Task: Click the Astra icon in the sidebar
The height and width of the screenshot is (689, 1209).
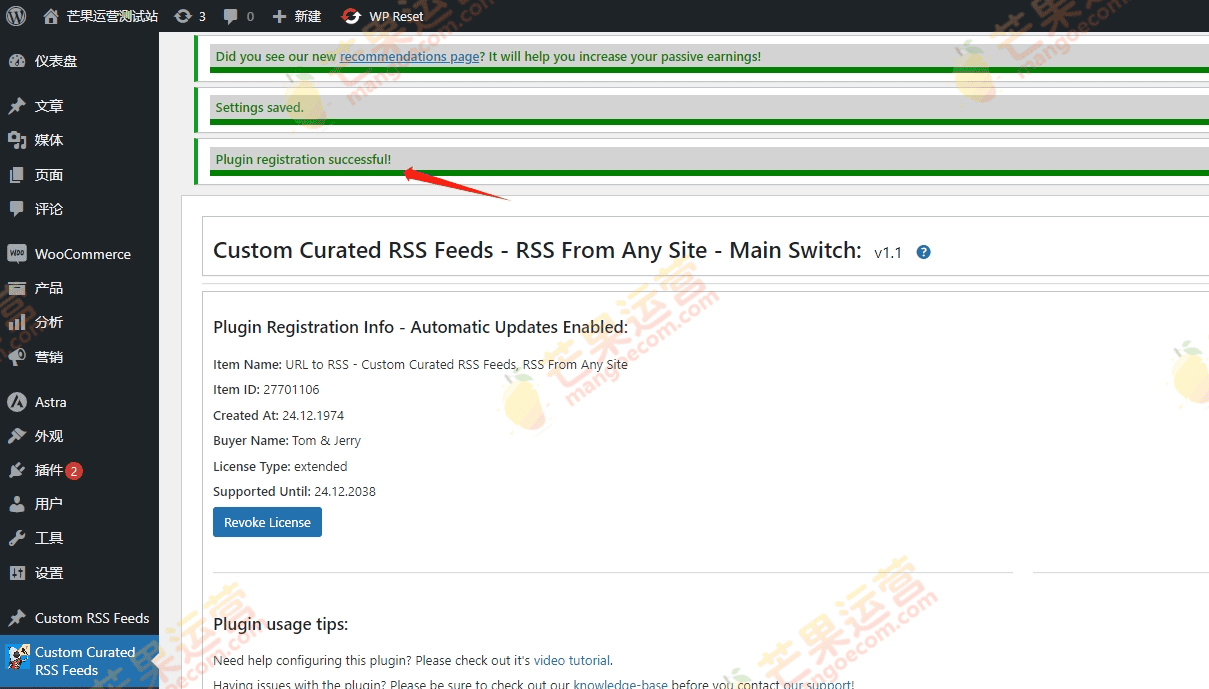Action: pyautogui.click(x=16, y=401)
